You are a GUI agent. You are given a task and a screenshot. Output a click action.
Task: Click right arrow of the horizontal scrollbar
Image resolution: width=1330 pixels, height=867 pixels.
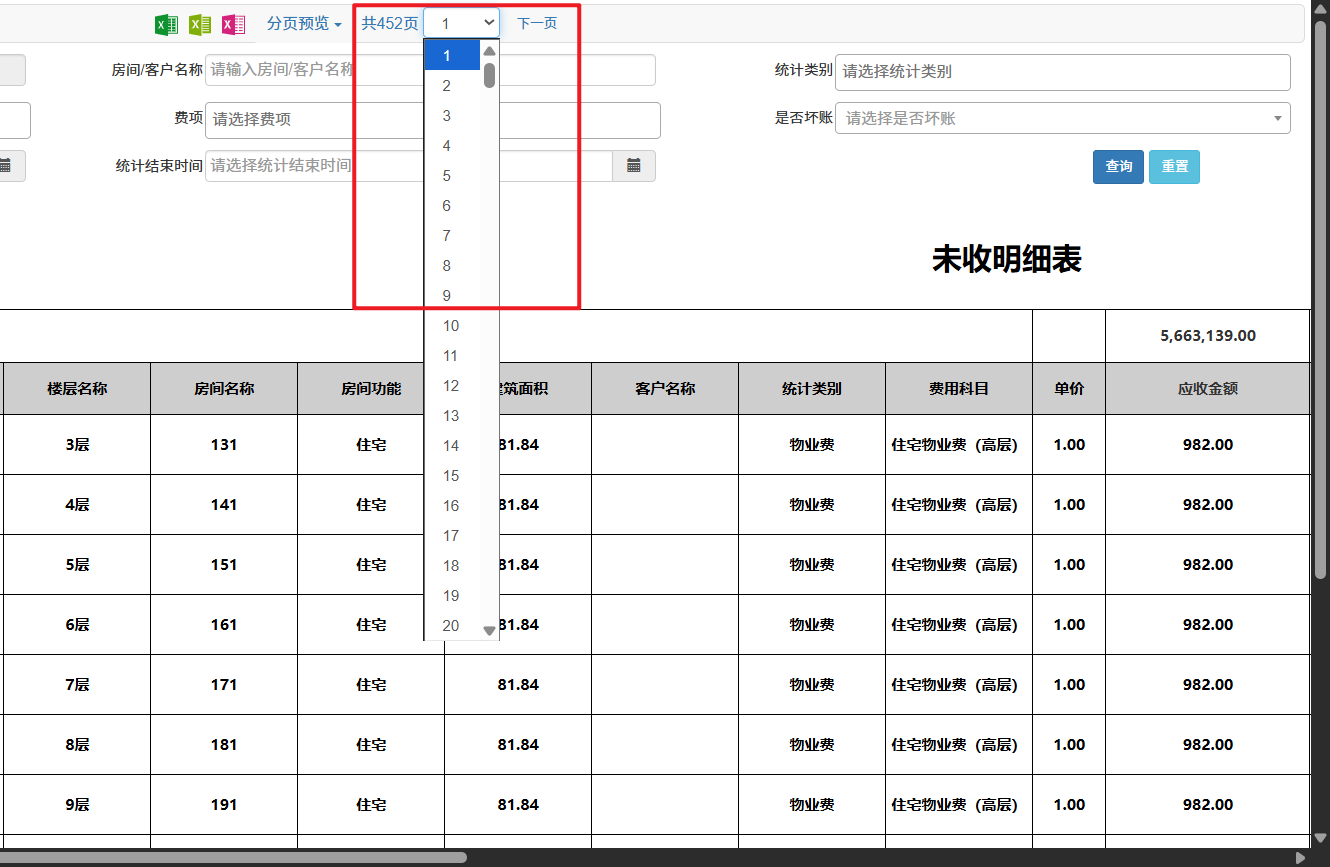click(1300, 857)
